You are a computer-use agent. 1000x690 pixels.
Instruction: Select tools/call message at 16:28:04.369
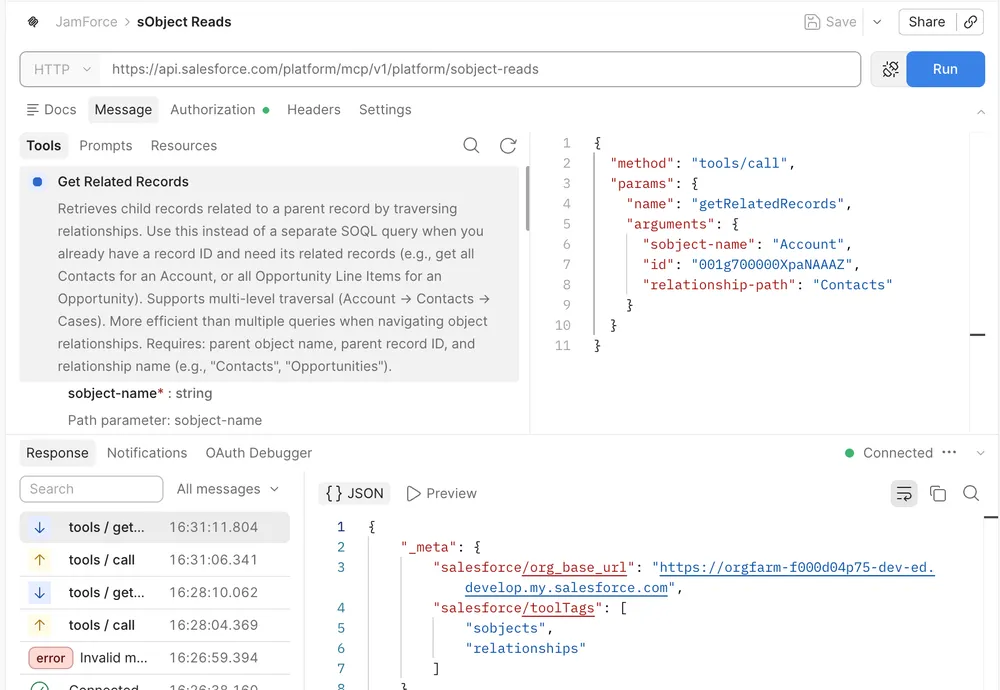[x=154, y=625]
